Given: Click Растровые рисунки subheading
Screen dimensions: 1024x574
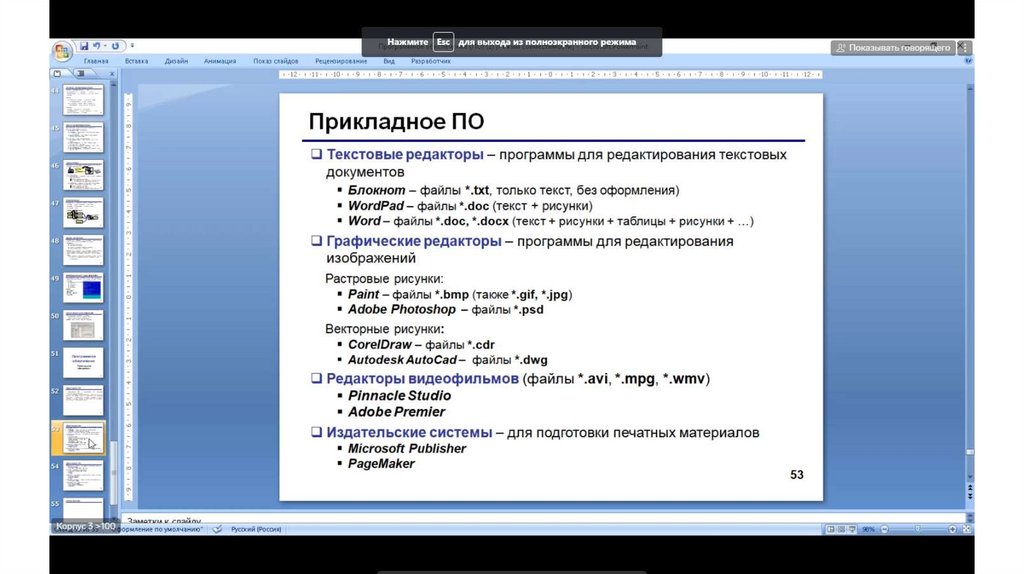Looking at the screenshot, I should (x=384, y=279).
